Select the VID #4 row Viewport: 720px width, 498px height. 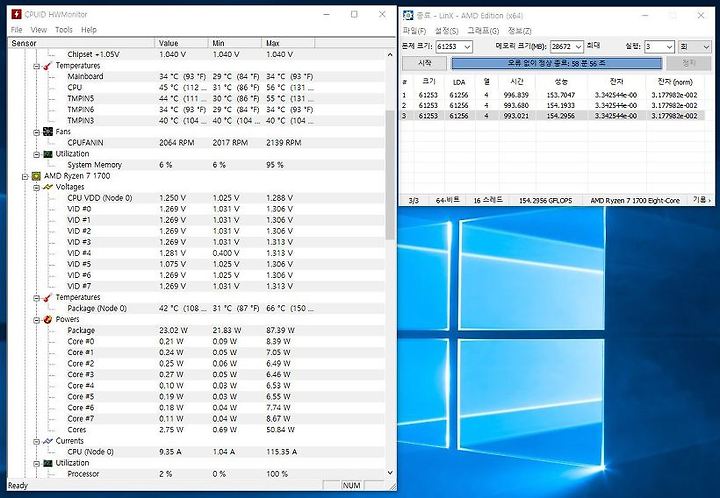click(x=197, y=253)
